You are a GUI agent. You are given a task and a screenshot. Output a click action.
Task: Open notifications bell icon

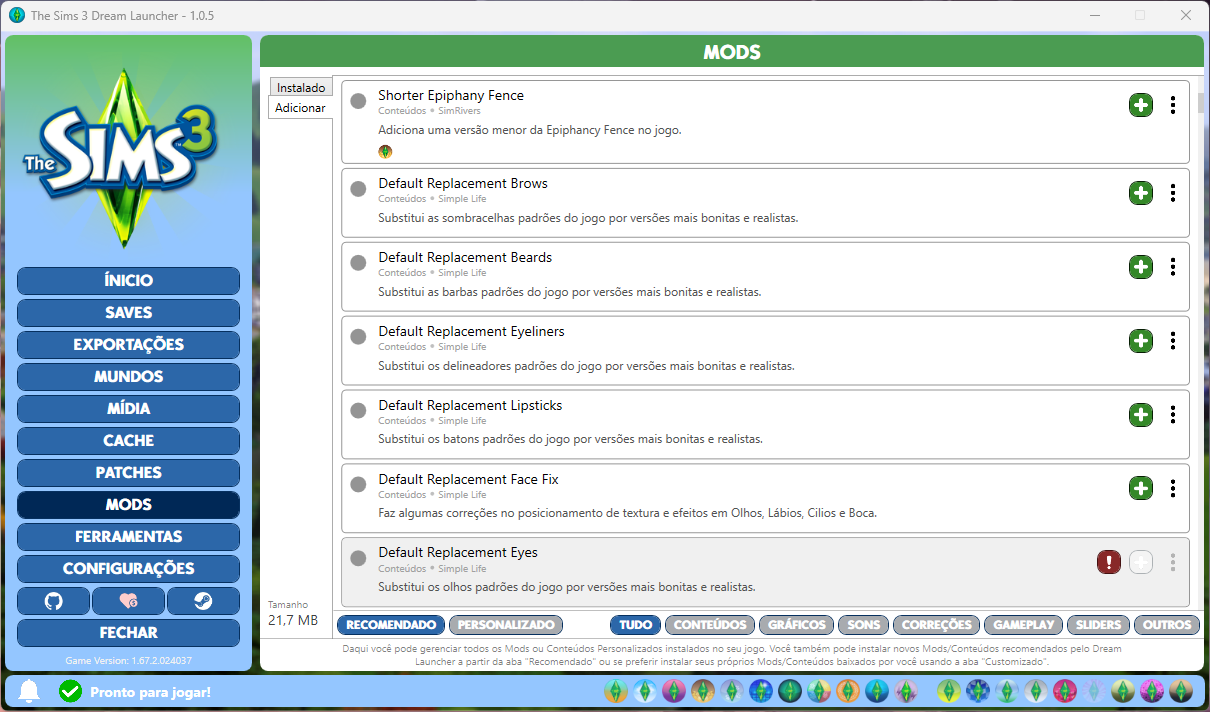(30, 691)
